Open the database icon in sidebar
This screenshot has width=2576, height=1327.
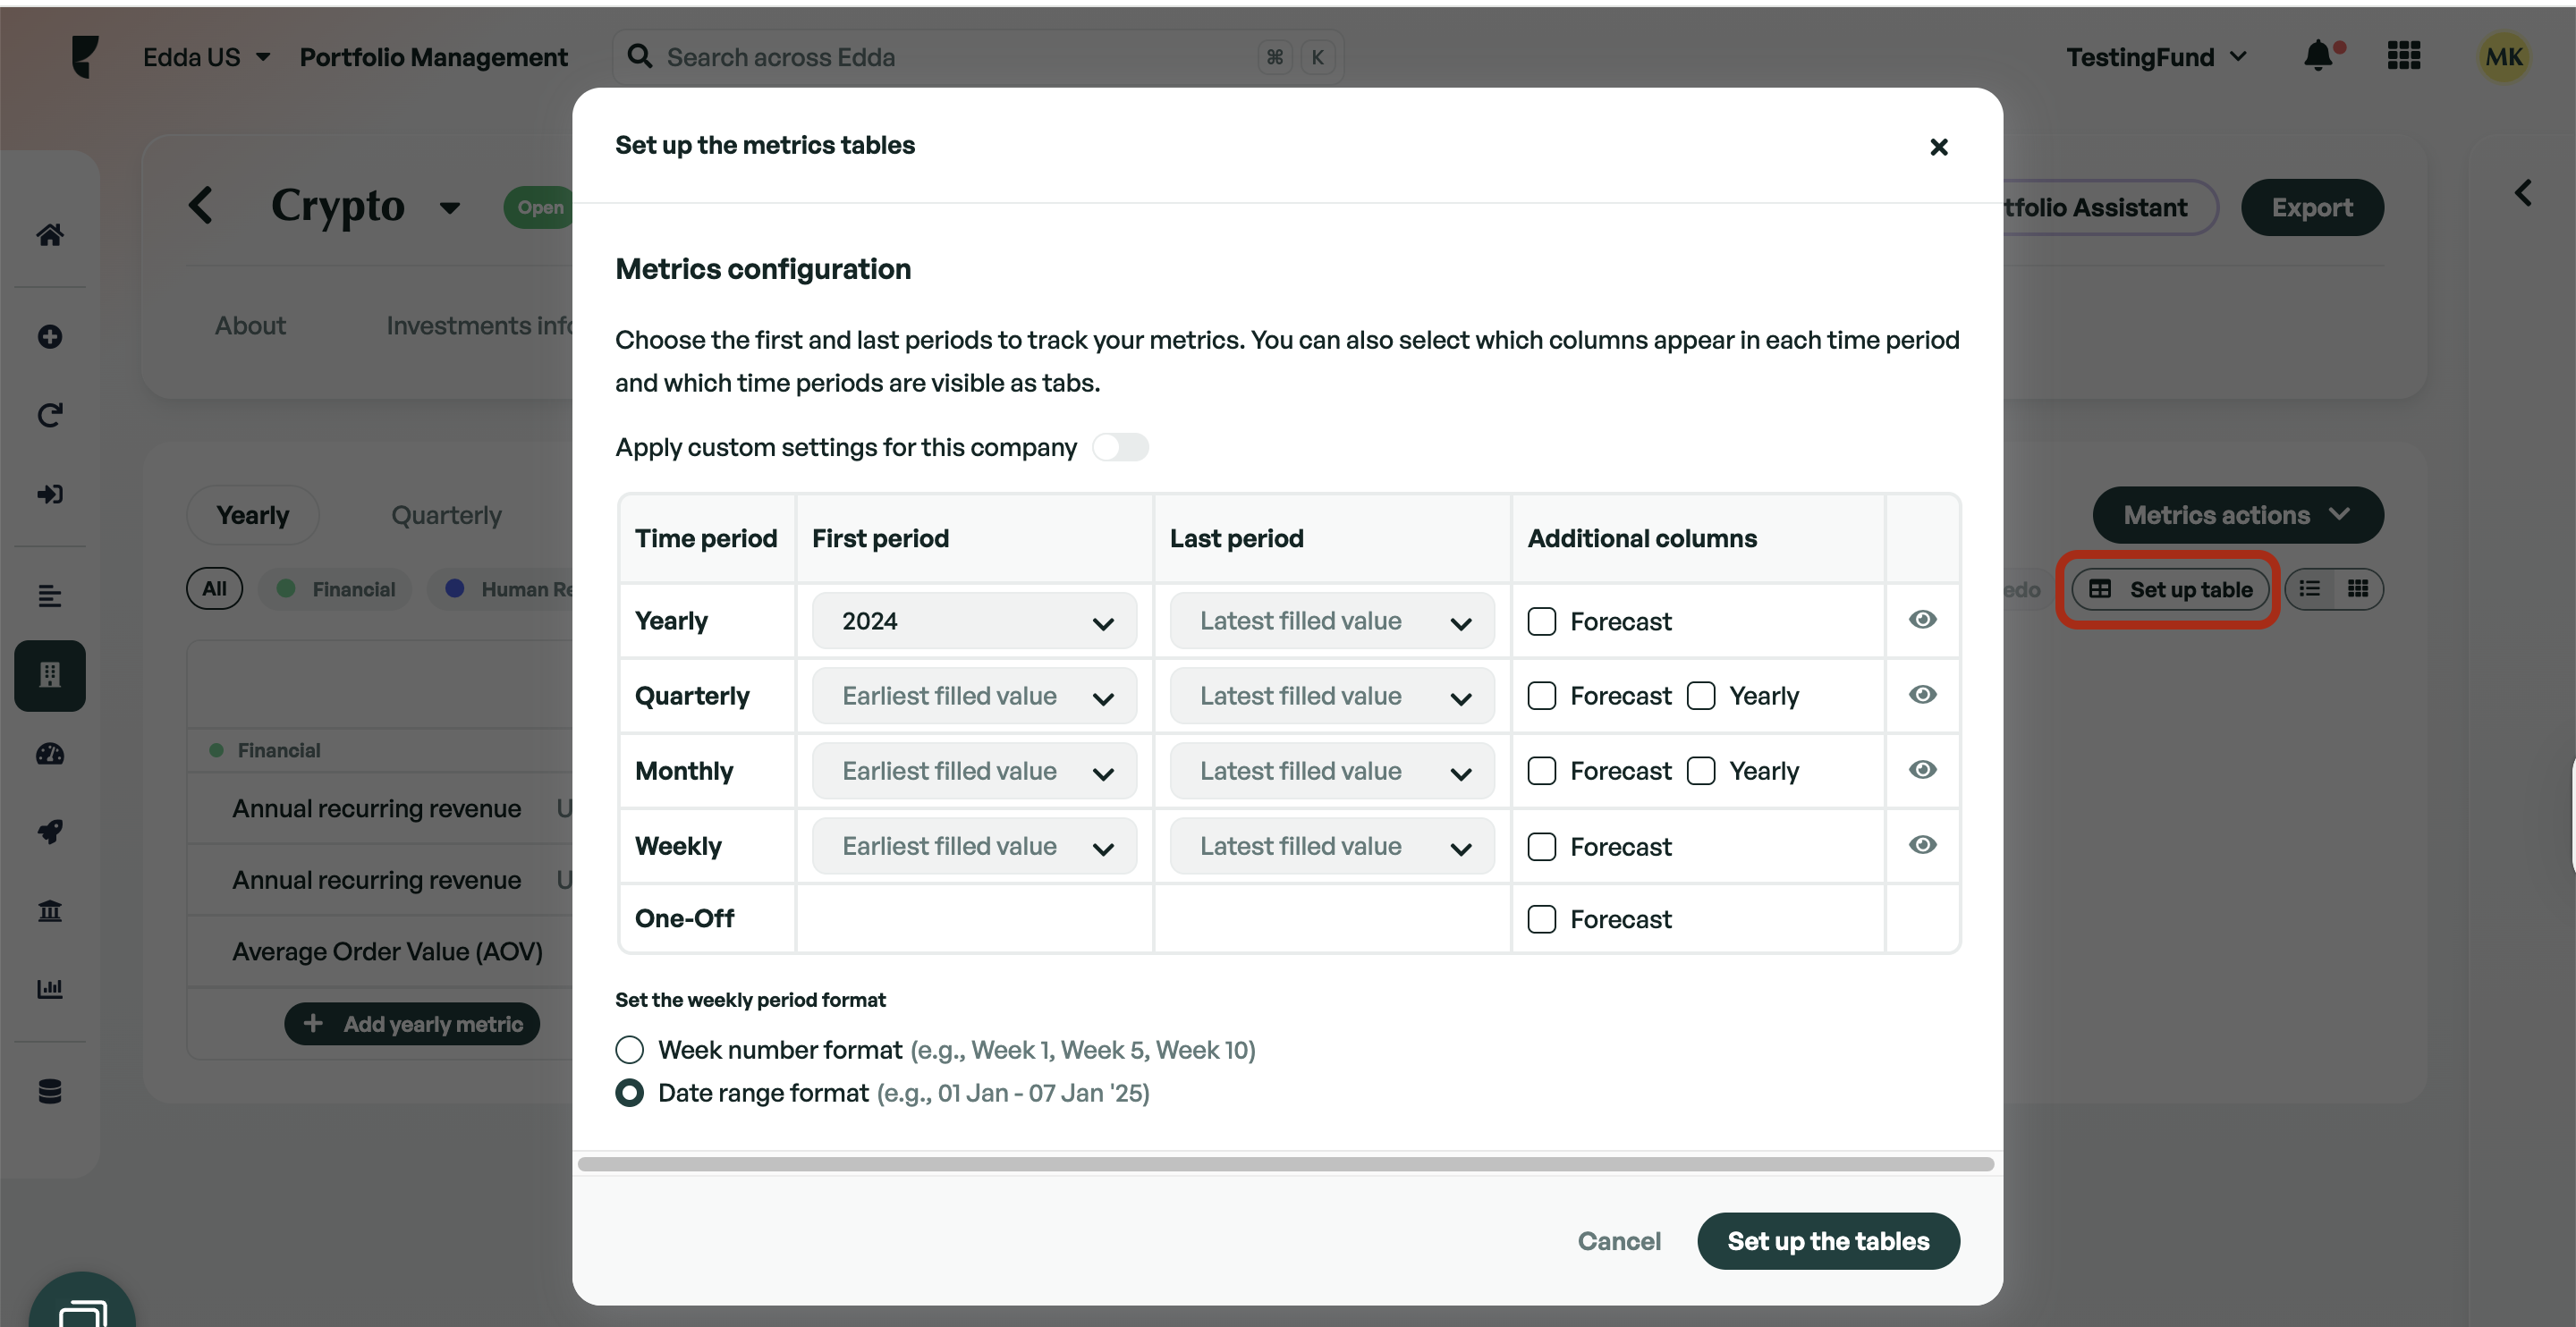tap(50, 1091)
